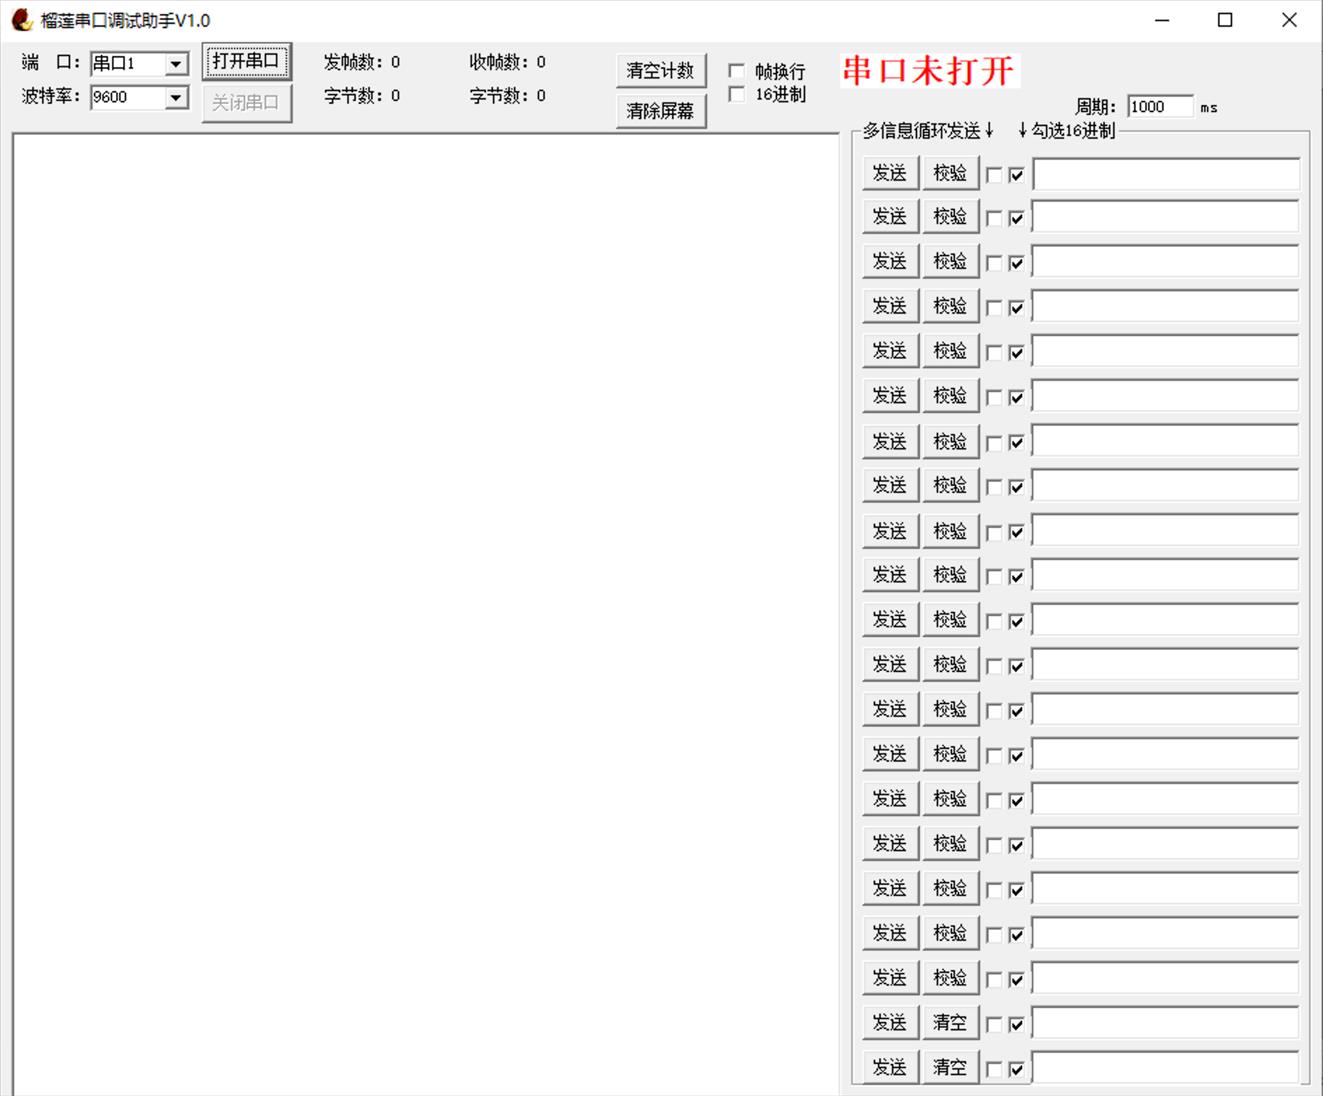Click the 打开串口 button
Image resolution: width=1323 pixels, height=1096 pixels.
point(246,62)
